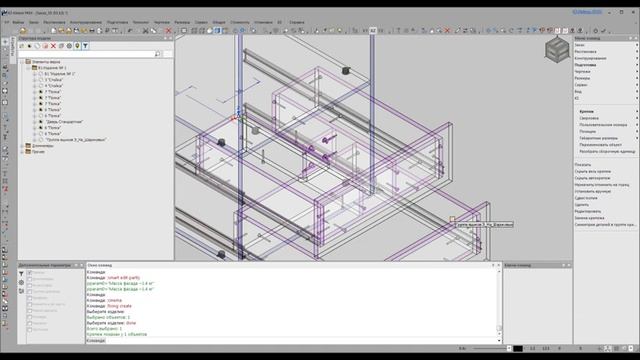Expand "Чертежи" arrow in the right menu panel
640x360 pixels.
(x=637, y=71)
